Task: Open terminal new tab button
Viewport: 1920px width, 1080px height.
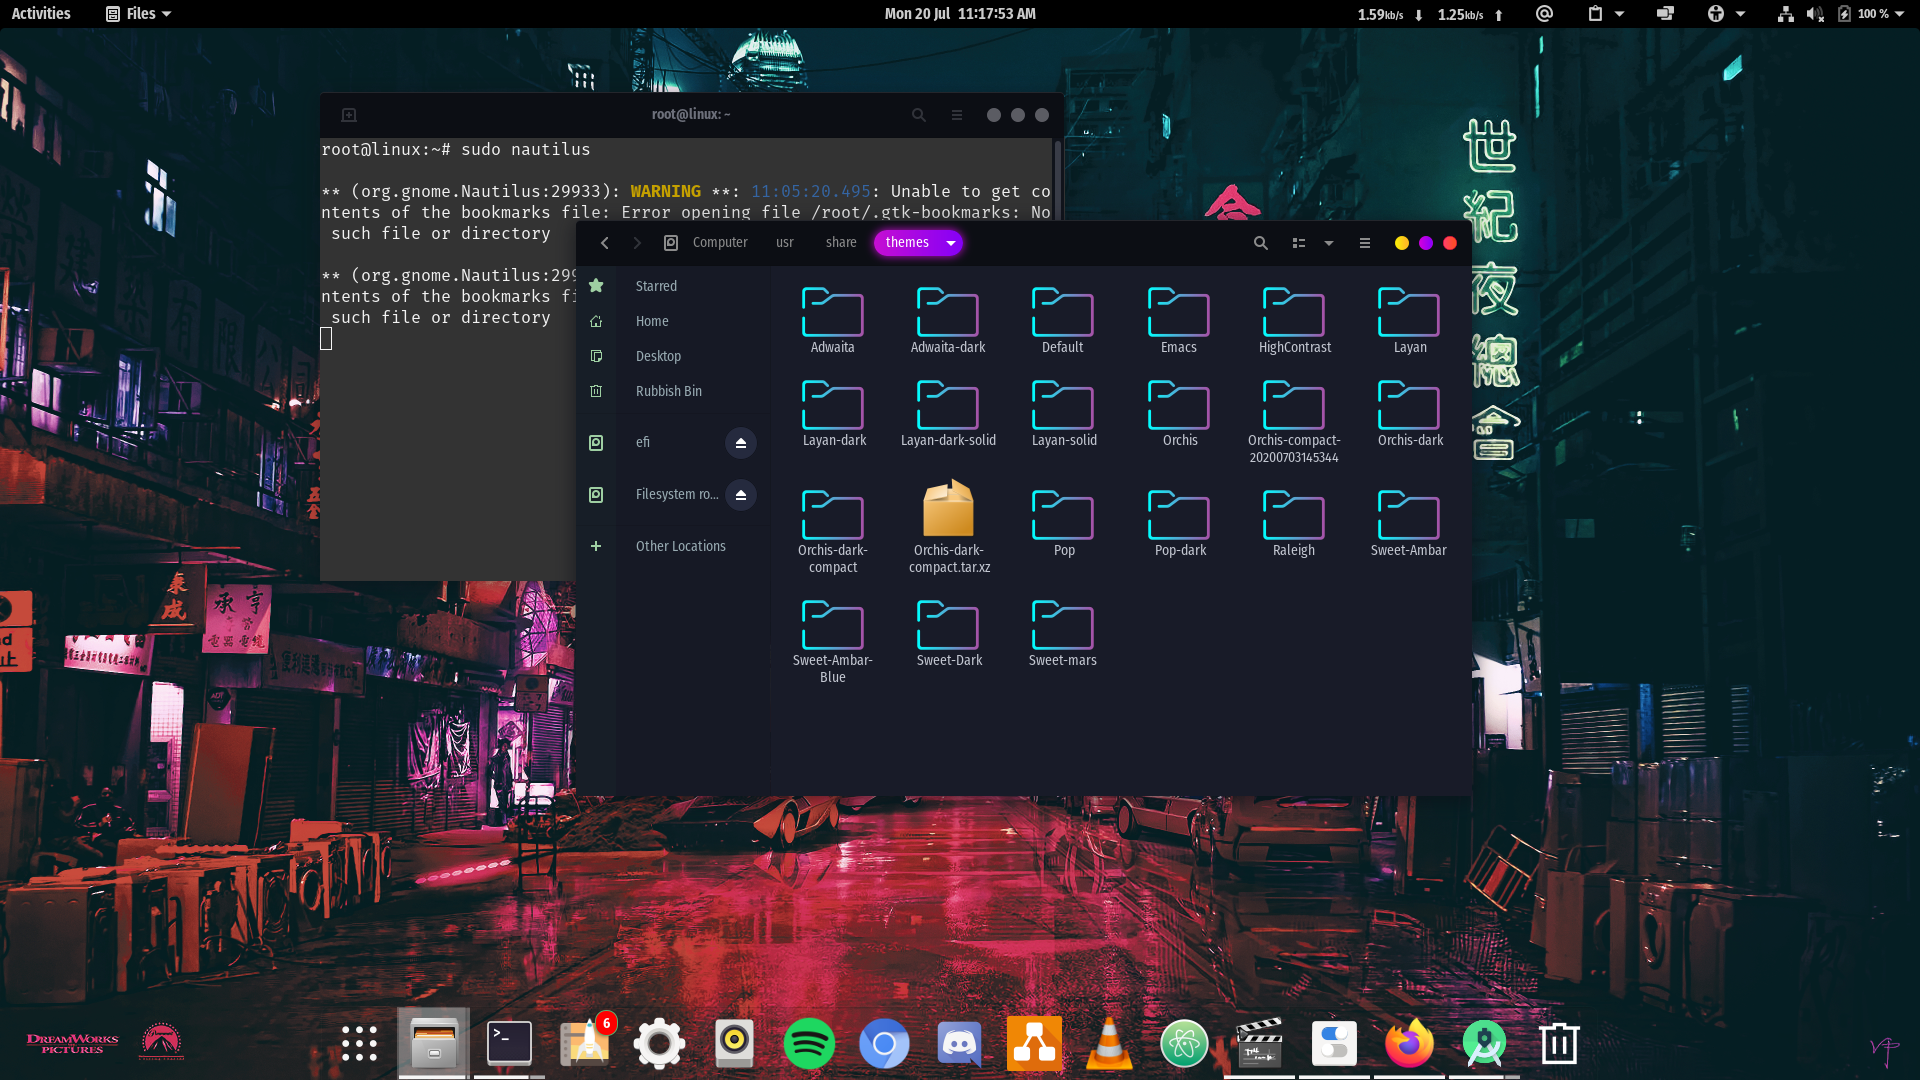Action: tap(348, 115)
